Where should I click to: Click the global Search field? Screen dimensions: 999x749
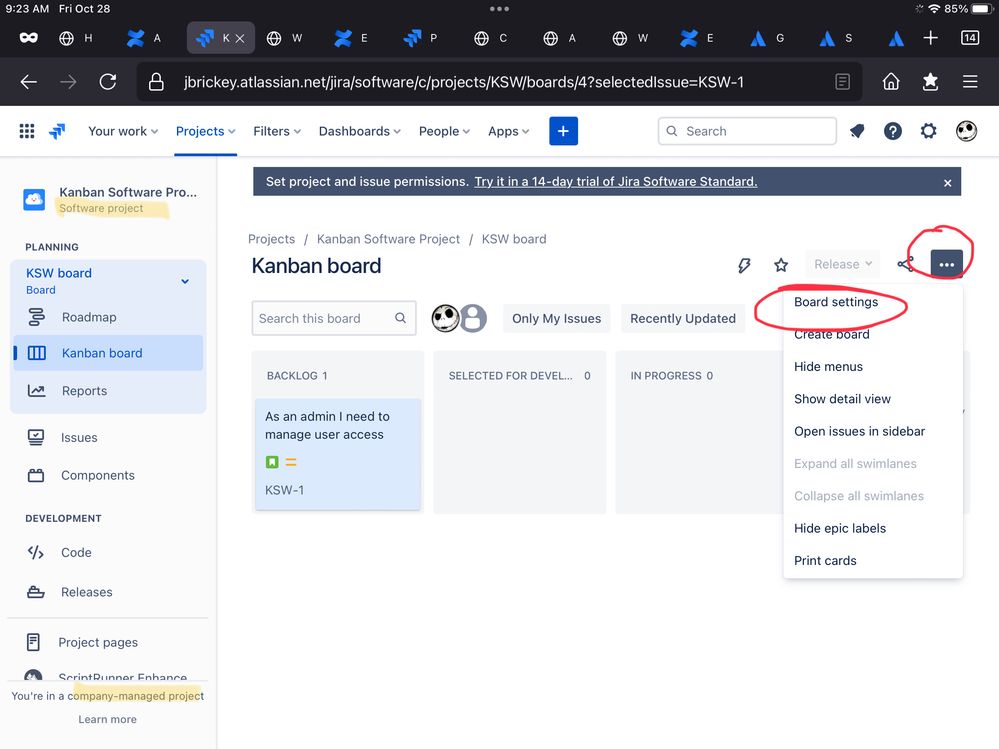click(747, 131)
